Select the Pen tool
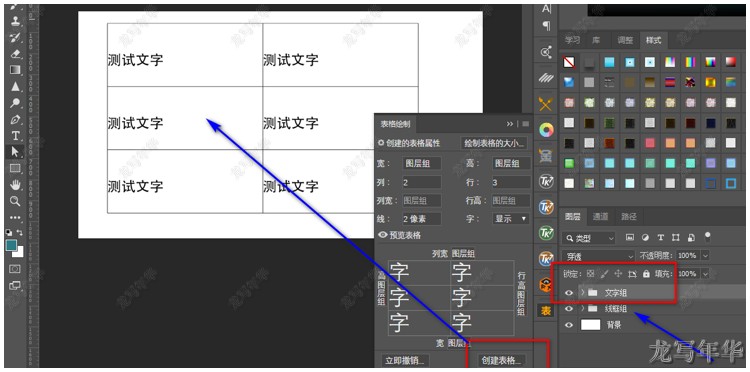 tap(15, 120)
